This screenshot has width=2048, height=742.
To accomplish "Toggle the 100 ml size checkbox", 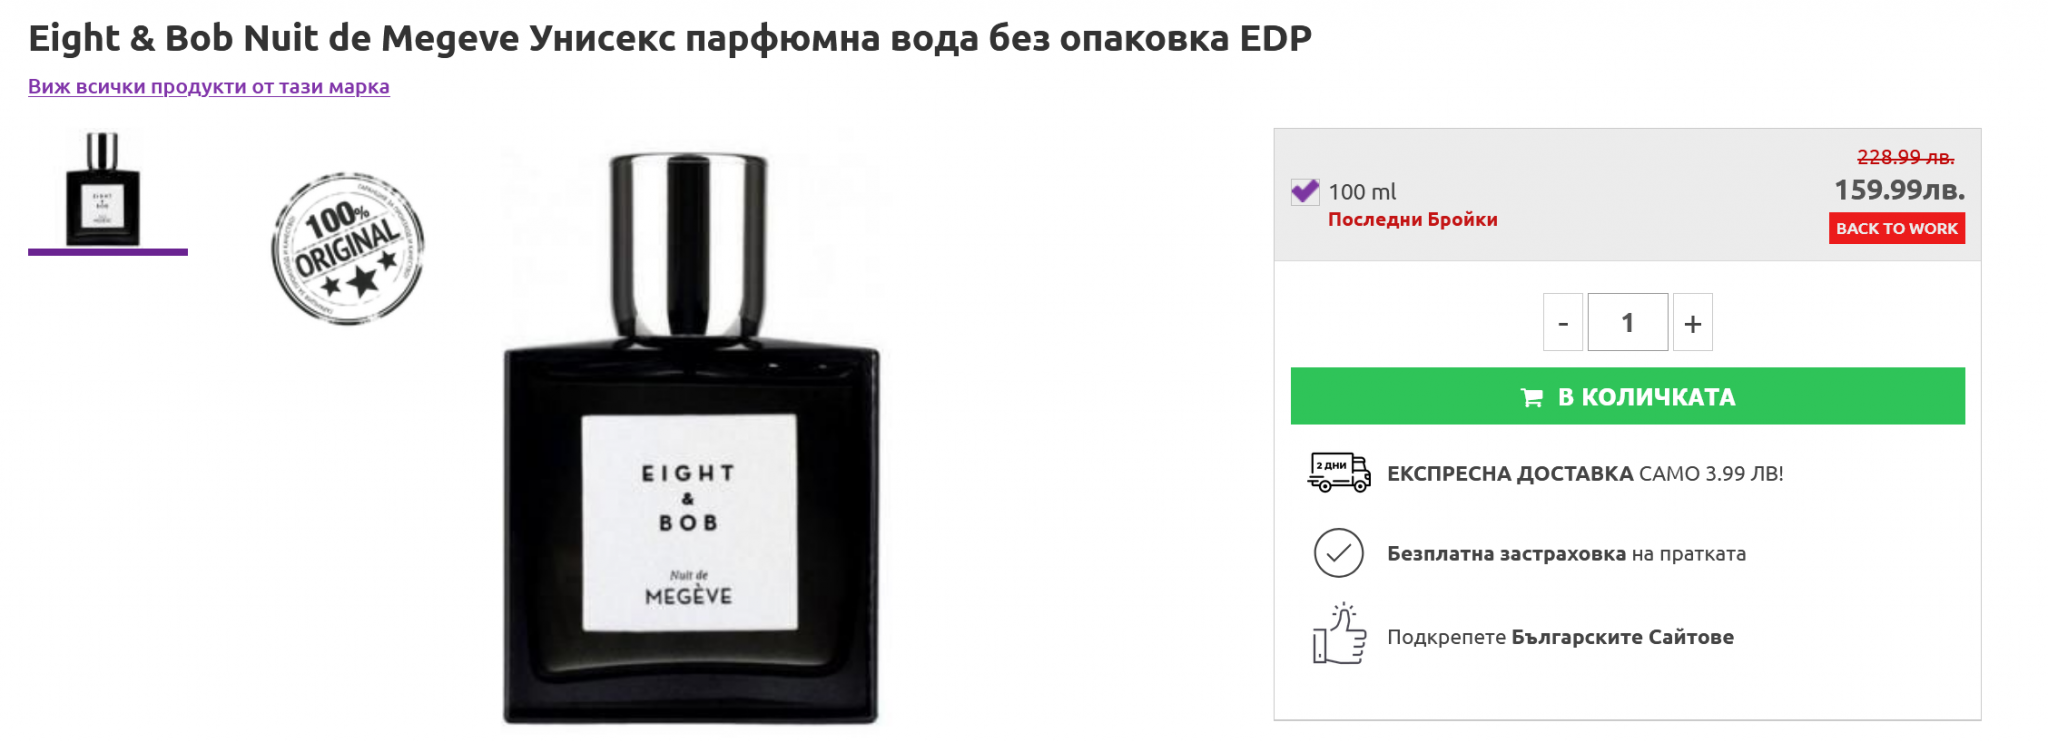I will [1305, 191].
